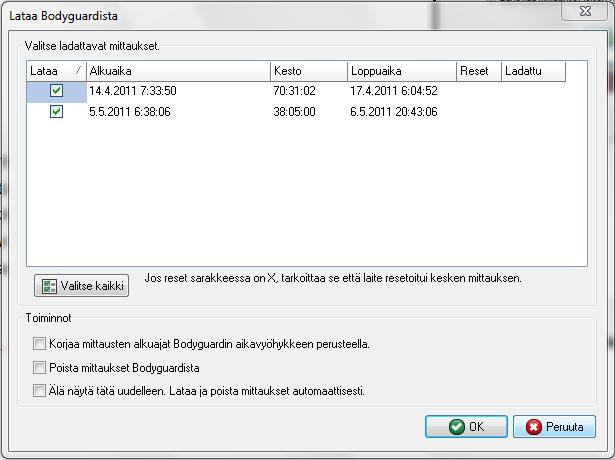
Task: Close the Lataa Bodyguardista dialog
Action: pos(585,11)
